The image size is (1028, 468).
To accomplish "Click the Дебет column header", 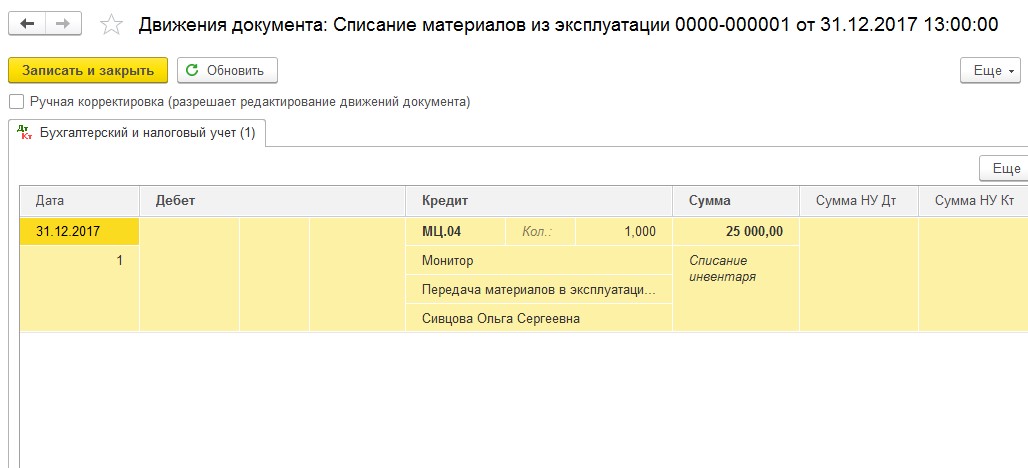I will (272, 201).
